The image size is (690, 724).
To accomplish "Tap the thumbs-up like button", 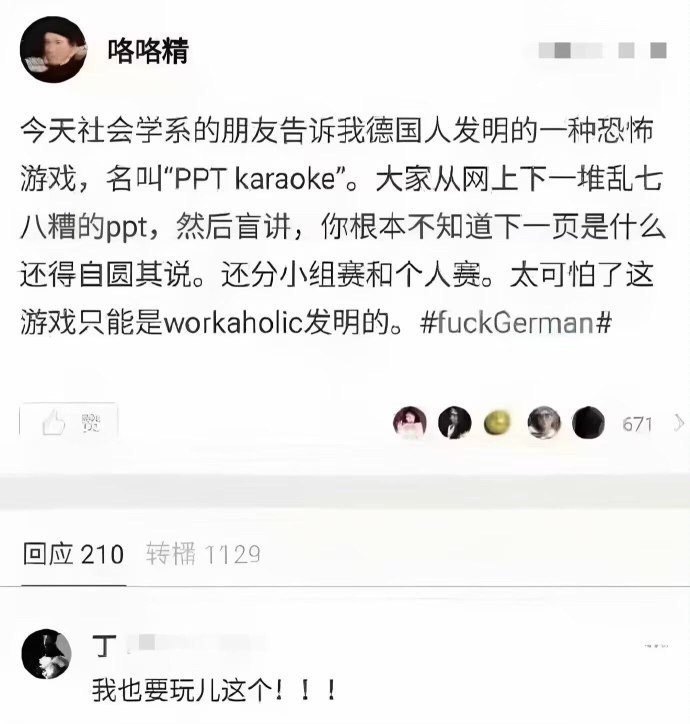I will pyautogui.click(x=54, y=422).
